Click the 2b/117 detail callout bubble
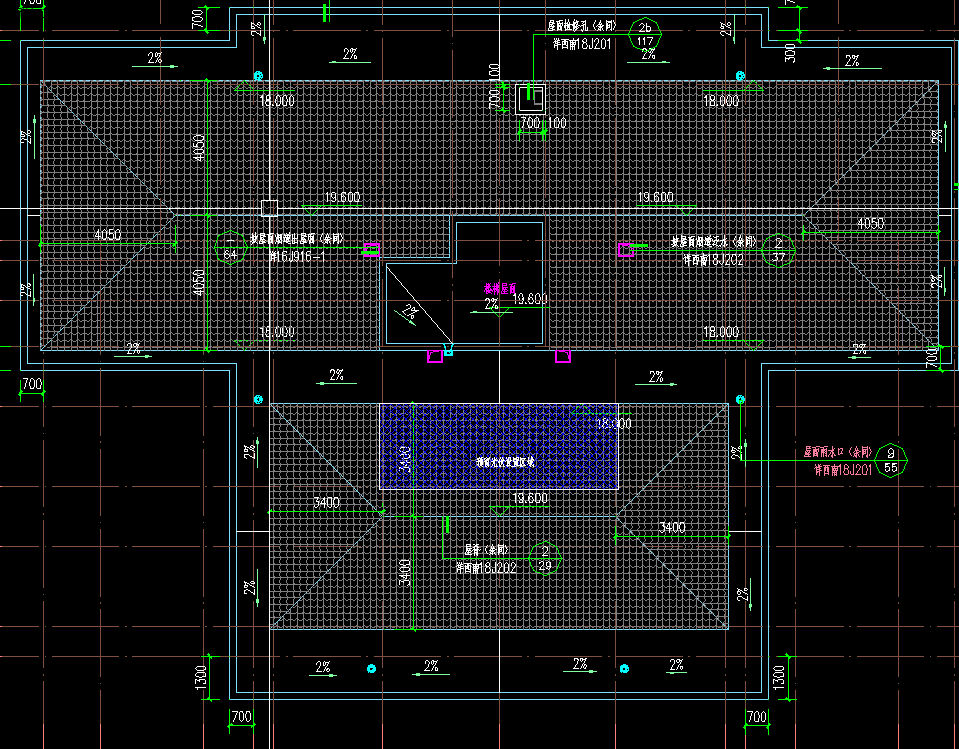The width and height of the screenshot is (959, 749). [645, 35]
